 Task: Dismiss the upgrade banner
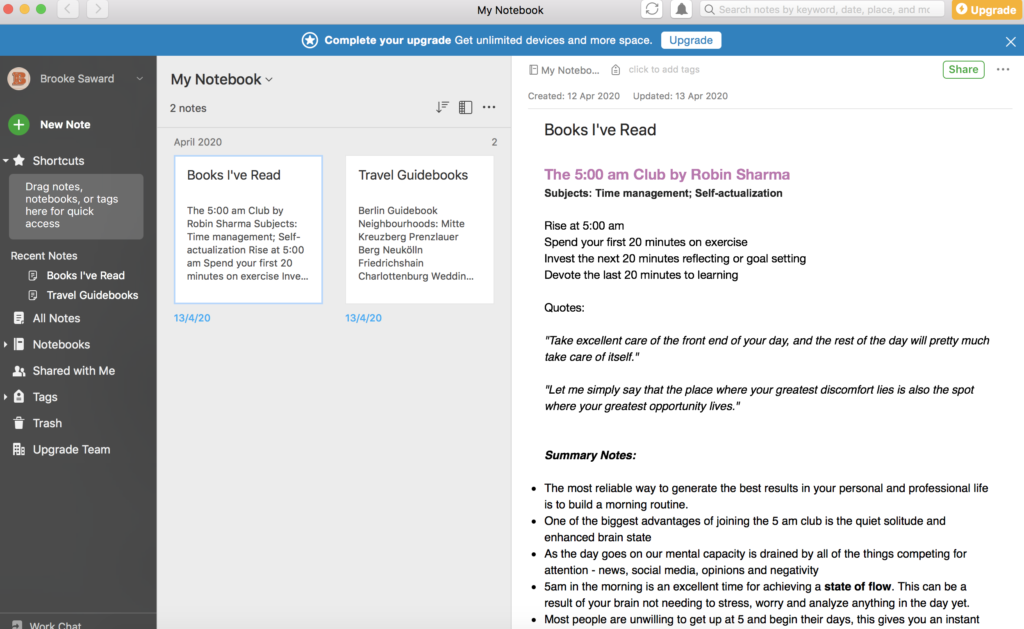click(1010, 41)
